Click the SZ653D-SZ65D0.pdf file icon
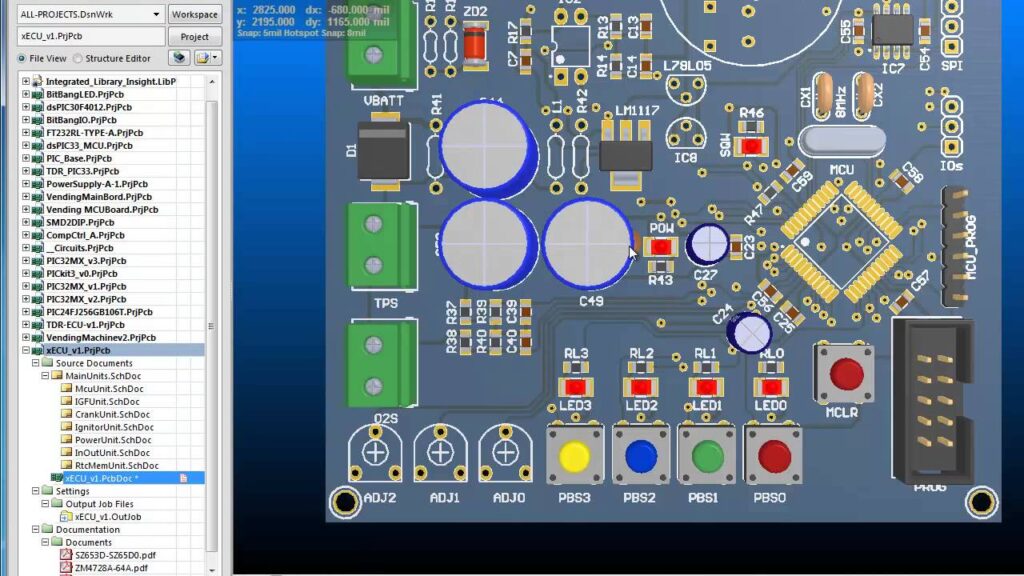The height and width of the screenshot is (576, 1024). tap(66, 555)
